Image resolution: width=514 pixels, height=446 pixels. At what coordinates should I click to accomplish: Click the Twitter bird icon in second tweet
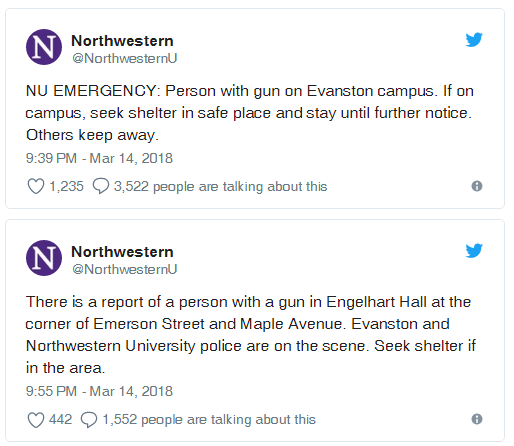click(x=474, y=251)
